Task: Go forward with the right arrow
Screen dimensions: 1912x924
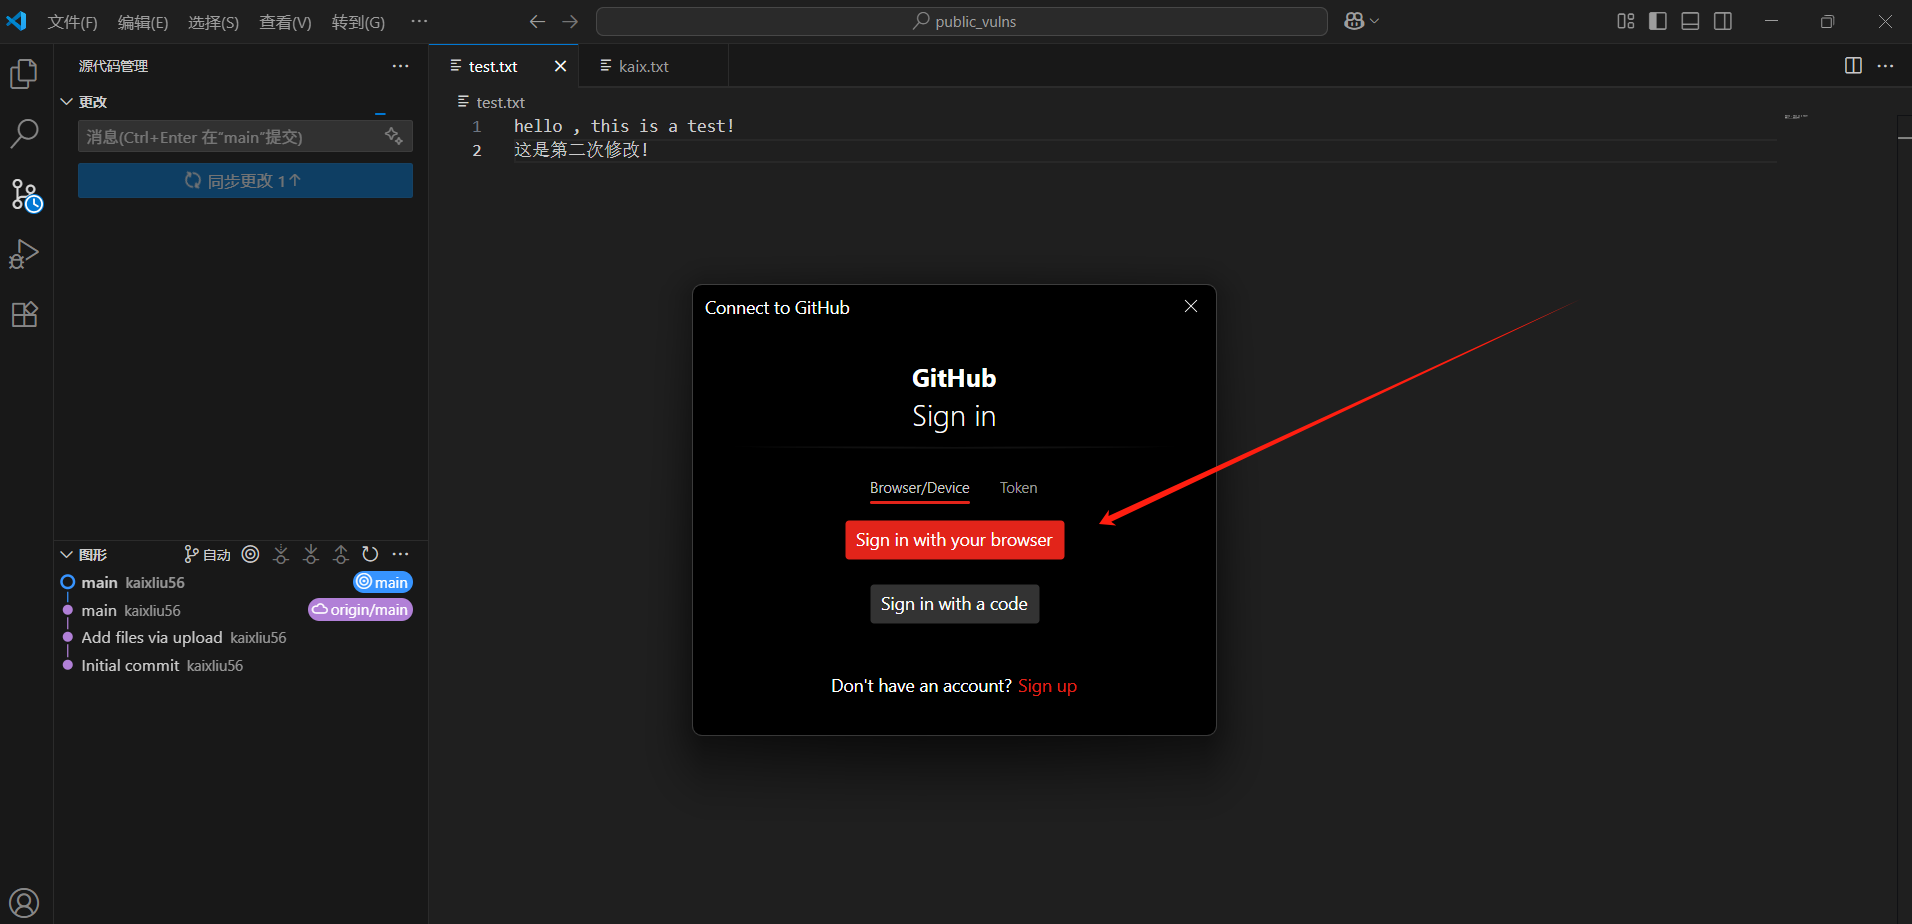Action: click(570, 21)
